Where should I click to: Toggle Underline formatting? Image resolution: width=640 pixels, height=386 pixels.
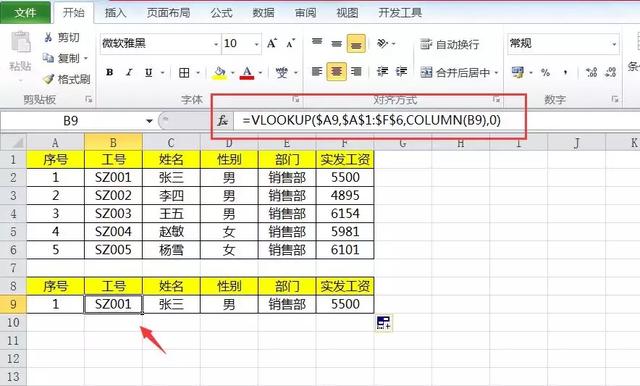(x=149, y=73)
